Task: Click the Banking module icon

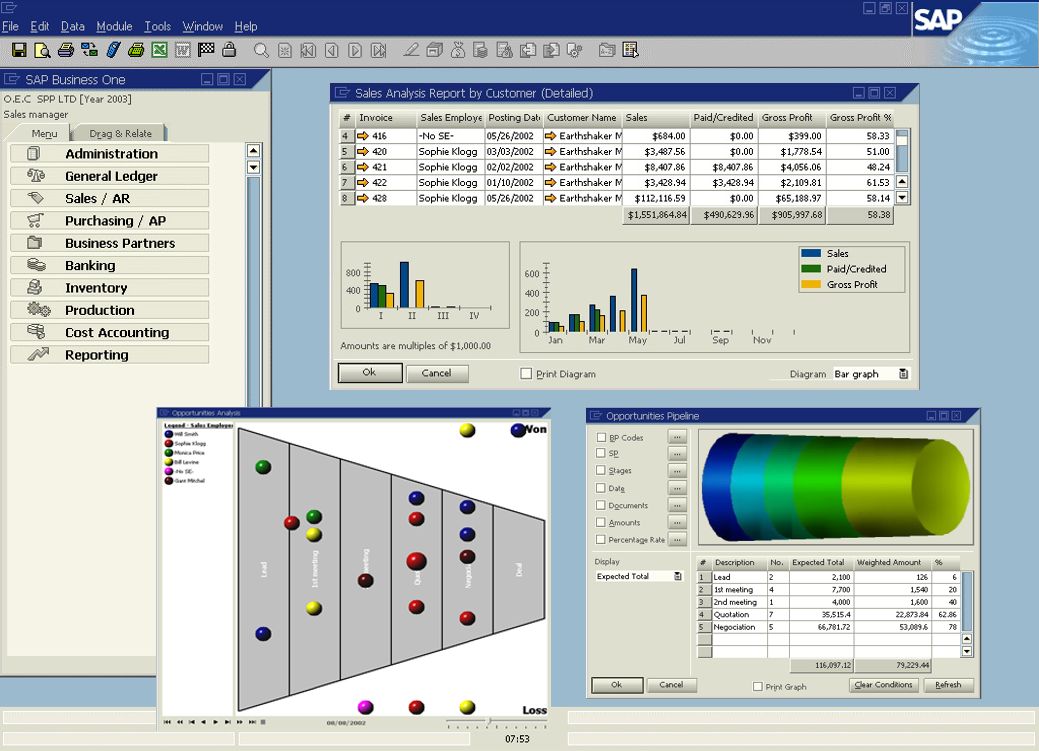Action: pos(36,266)
